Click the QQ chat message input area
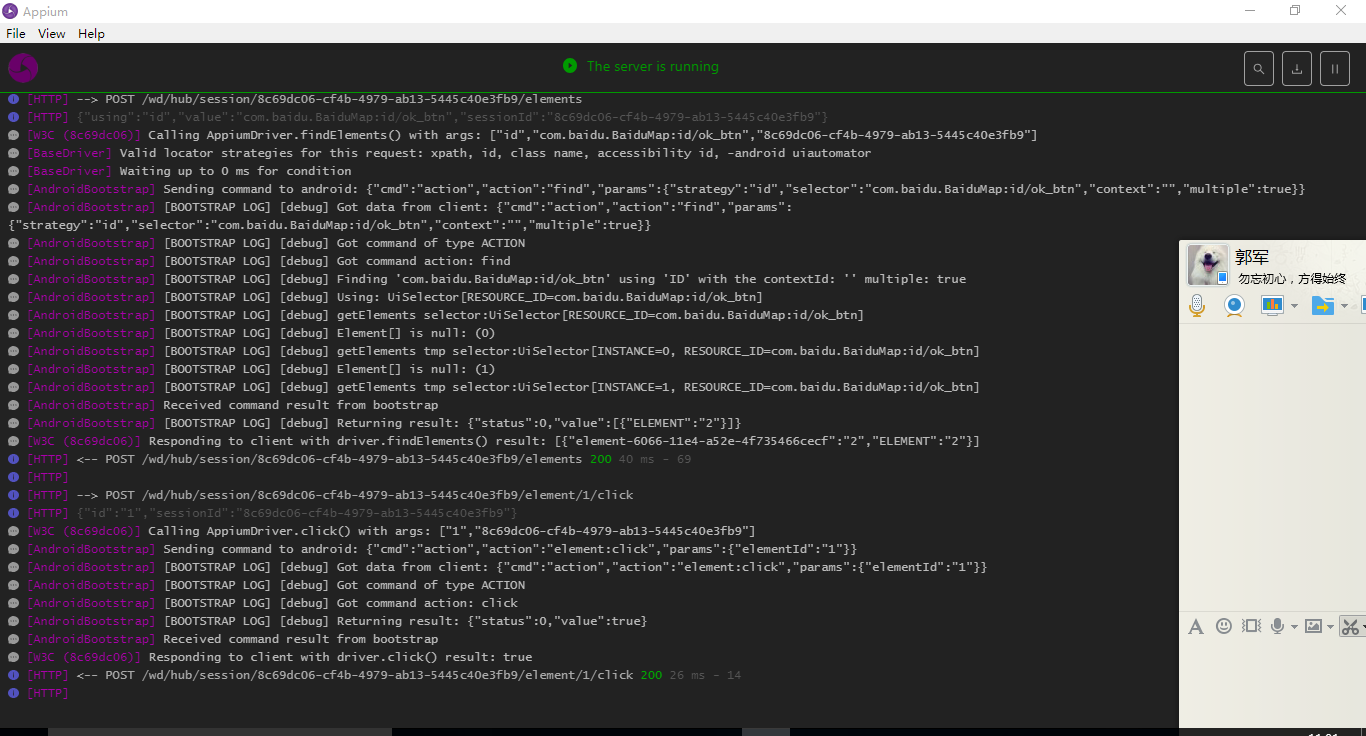 click(1273, 682)
